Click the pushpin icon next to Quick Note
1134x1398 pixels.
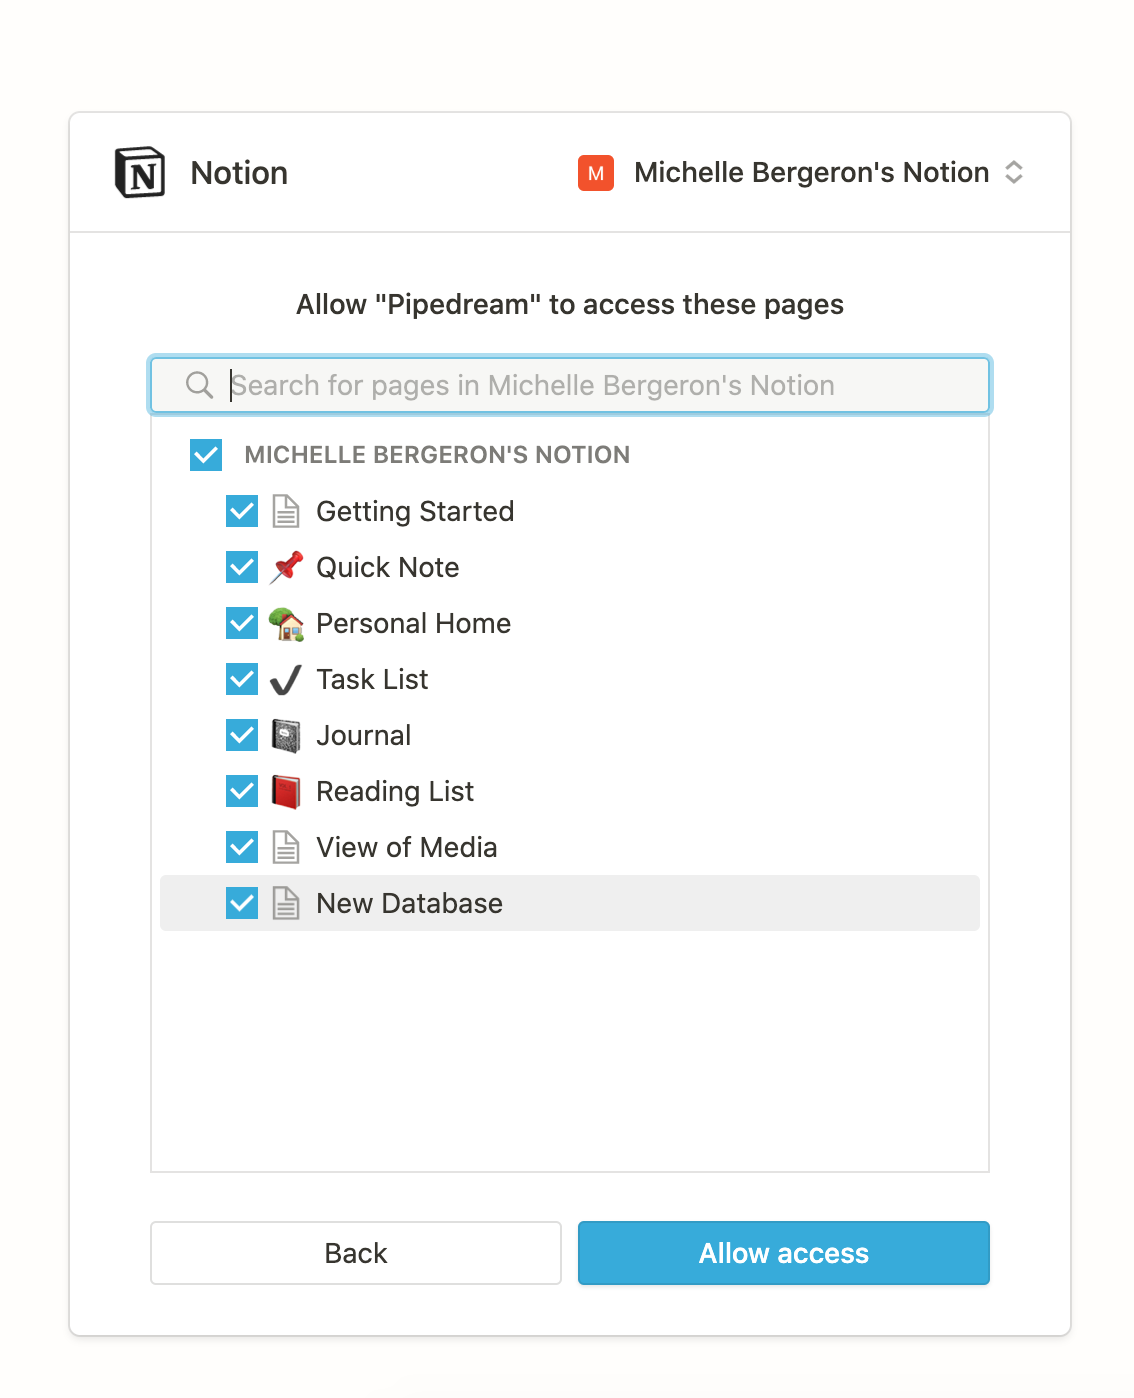[x=285, y=567]
